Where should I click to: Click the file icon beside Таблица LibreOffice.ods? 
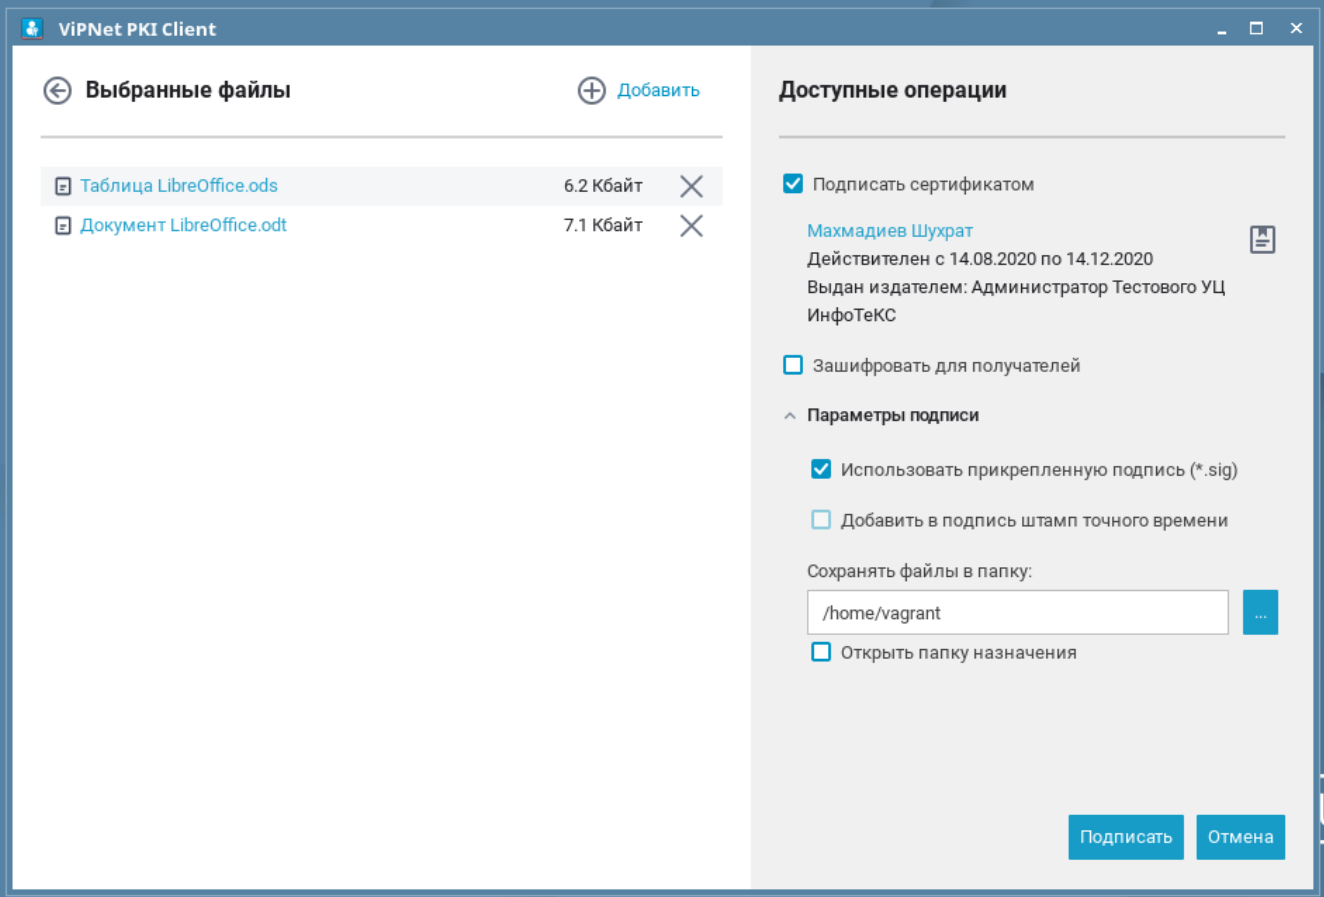point(63,186)
